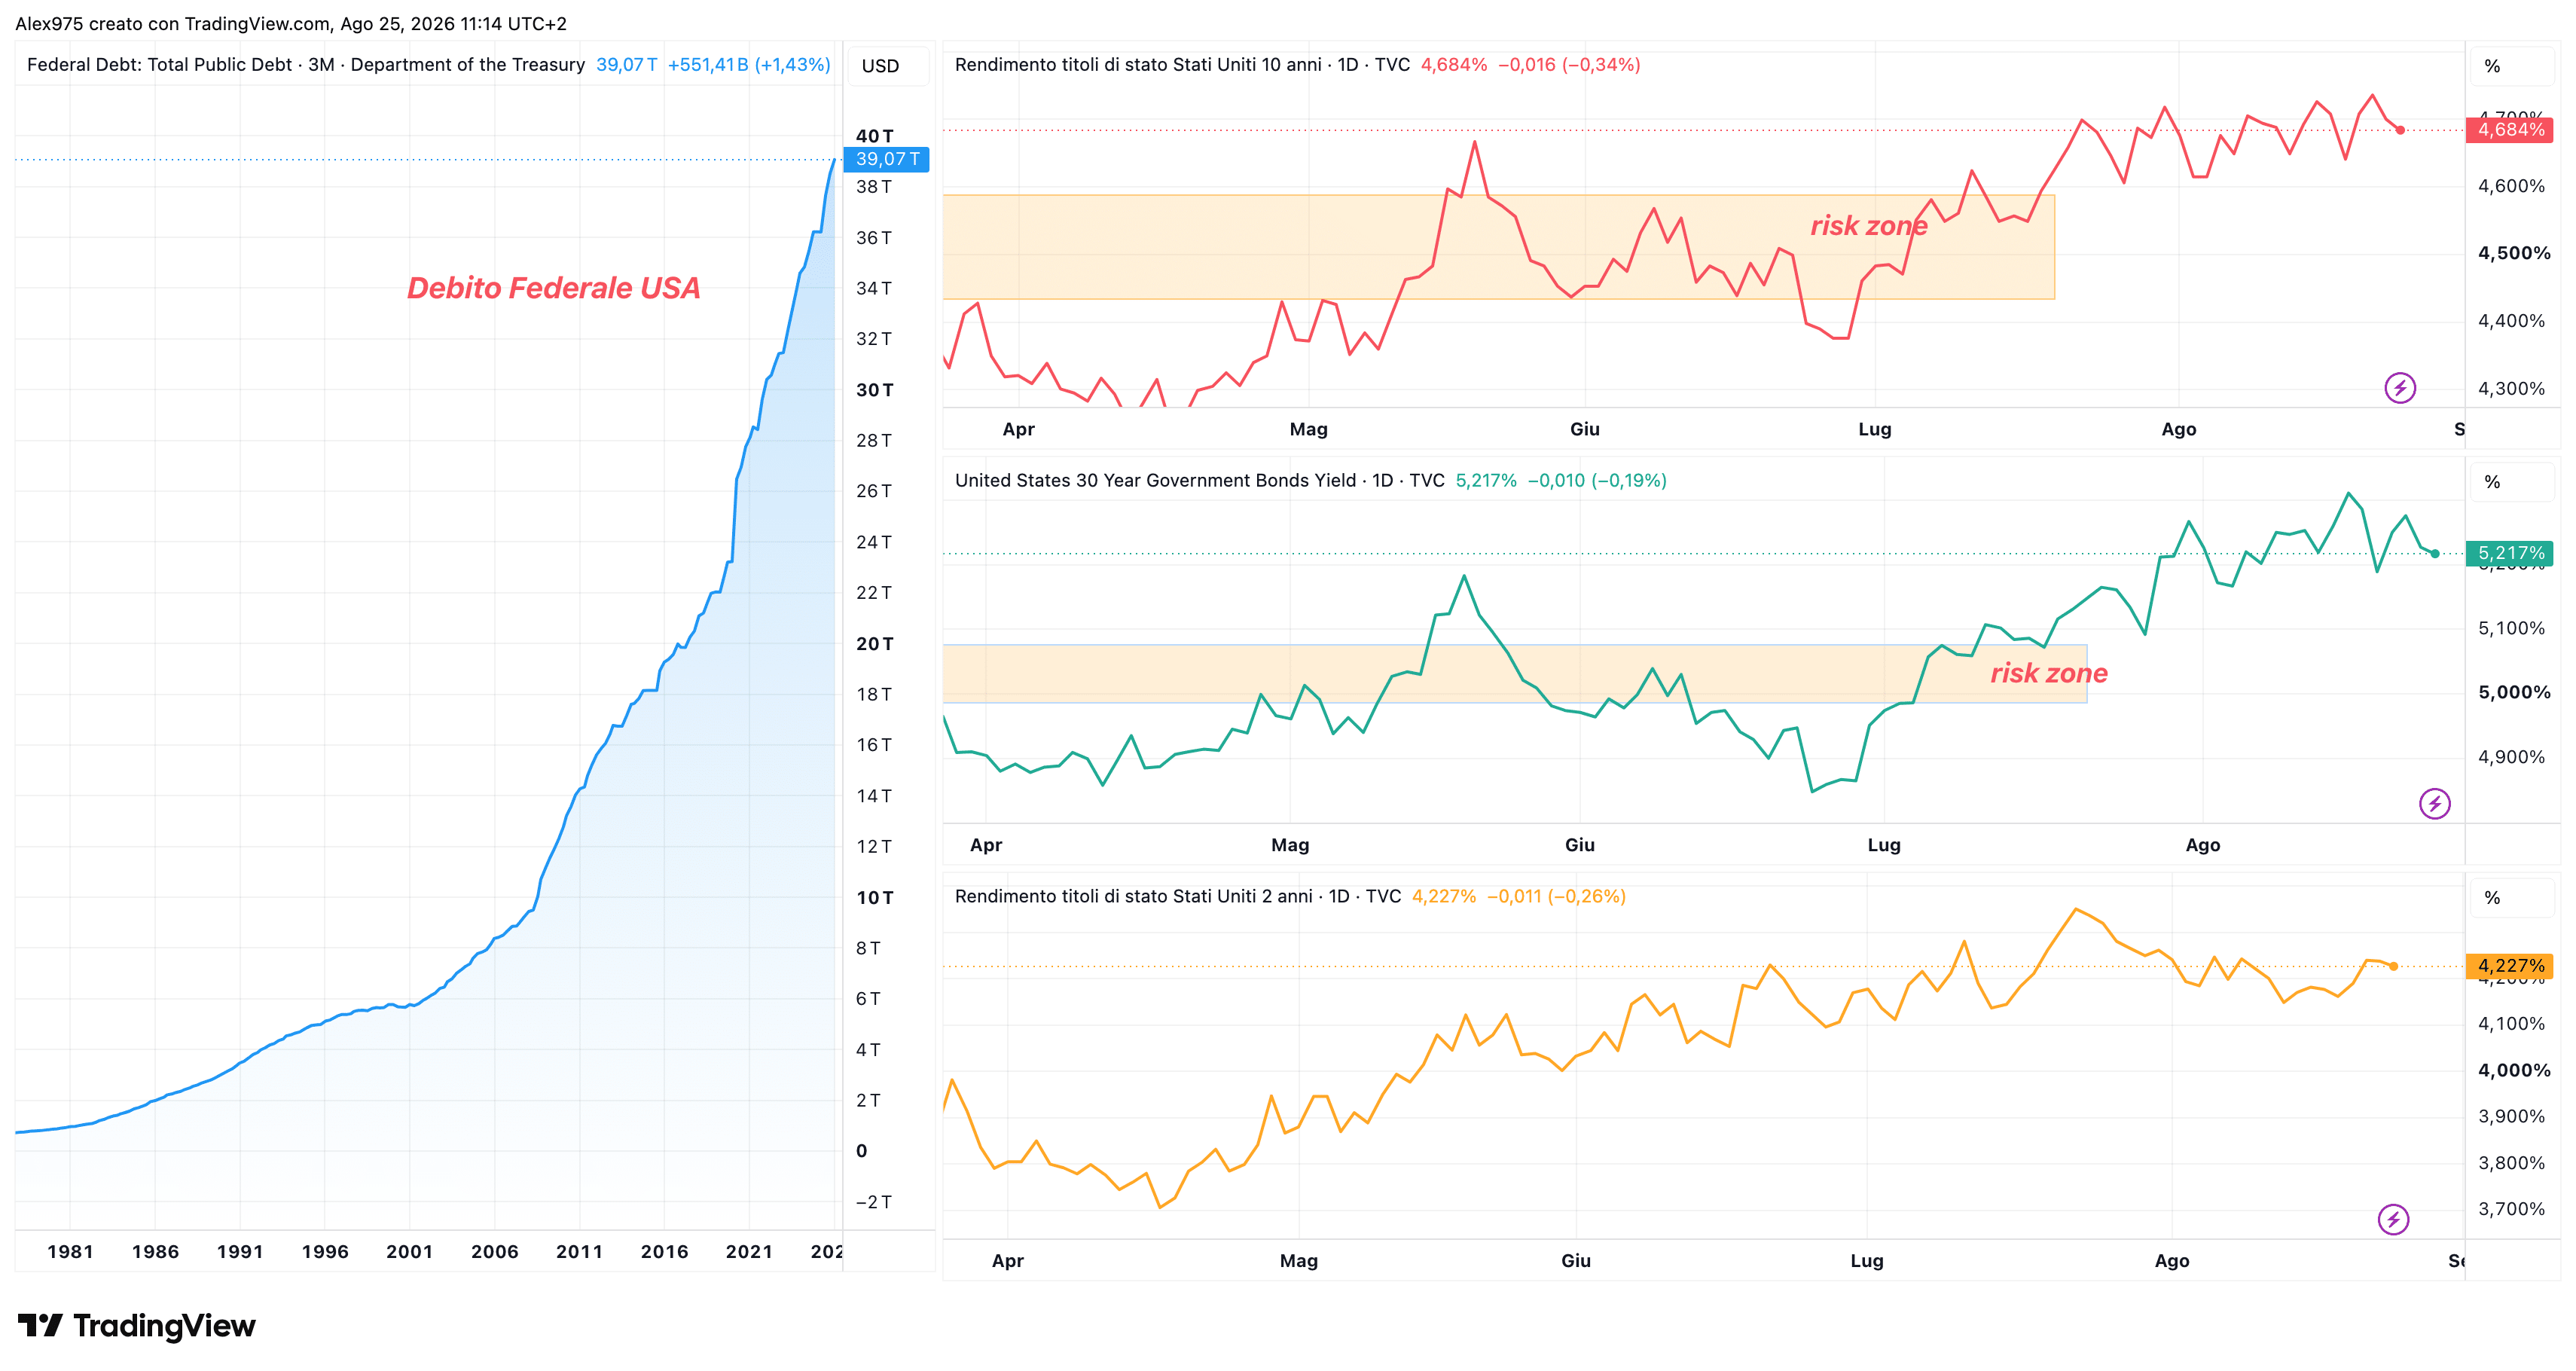
Task: Click the % unit button of the 2-year chart
Action: coord(2511,898)
